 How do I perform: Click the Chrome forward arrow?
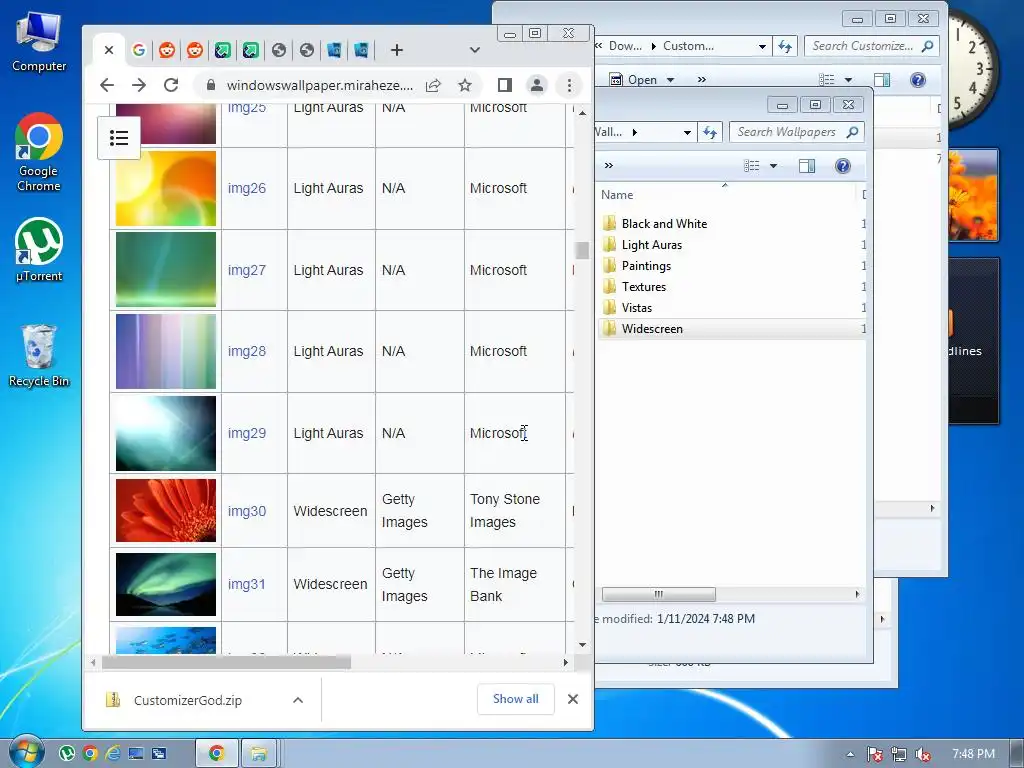click(139, 85)
